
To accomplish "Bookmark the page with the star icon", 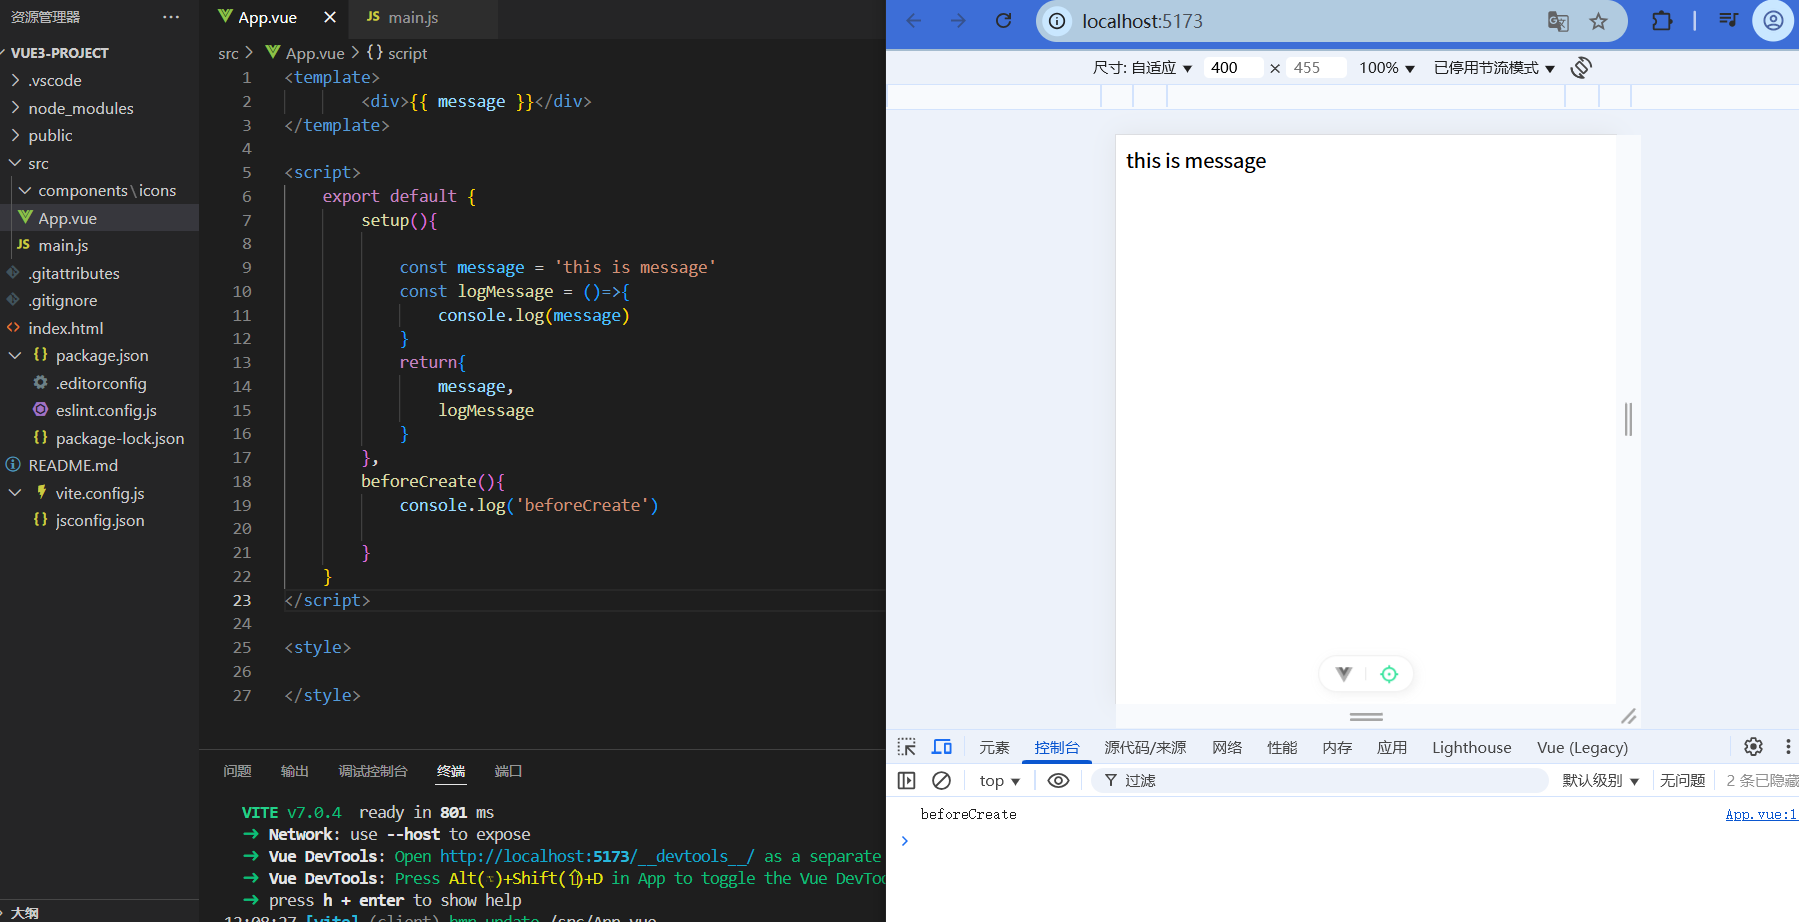I will coord(1598,20).
